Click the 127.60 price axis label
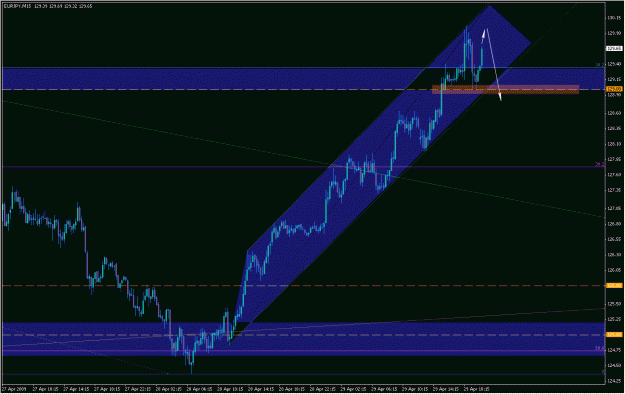This screenshot has height=394, width=625. pyautogui.click(x=614, y=175)
